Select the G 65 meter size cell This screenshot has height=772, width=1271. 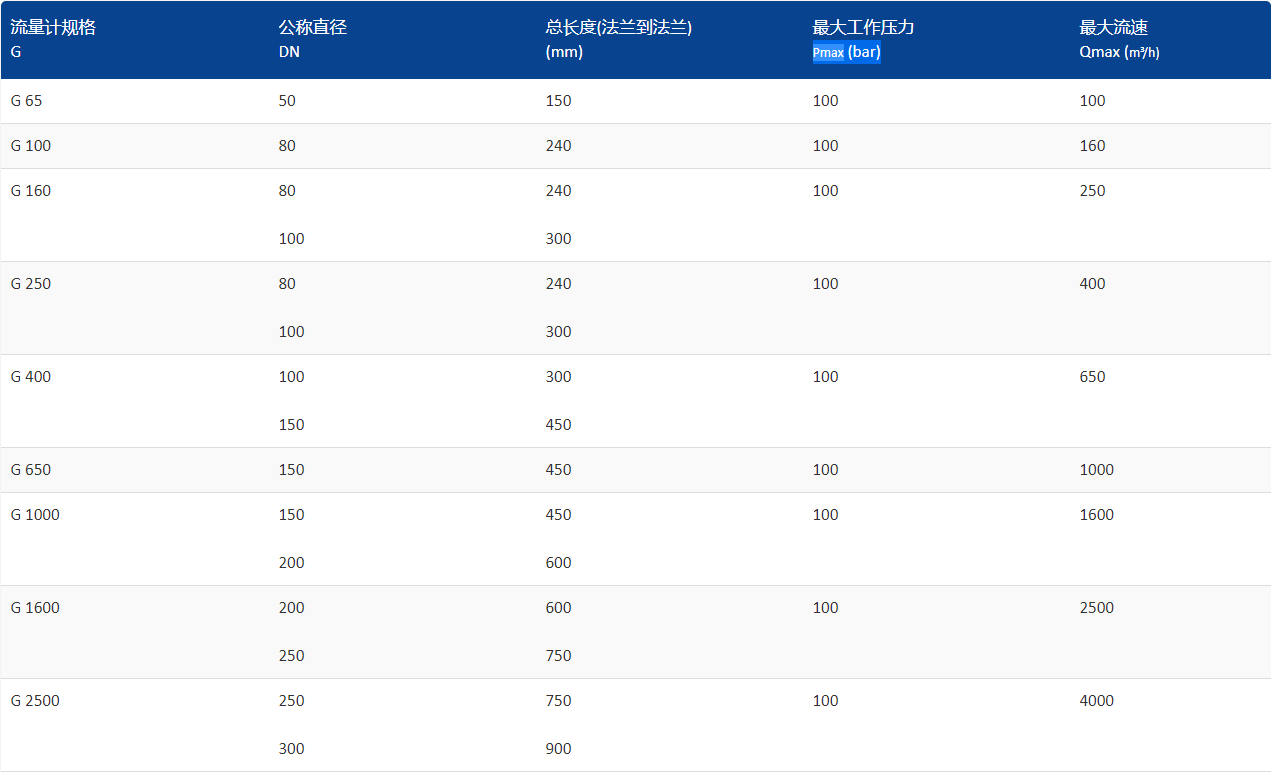[x=25, y=101]
